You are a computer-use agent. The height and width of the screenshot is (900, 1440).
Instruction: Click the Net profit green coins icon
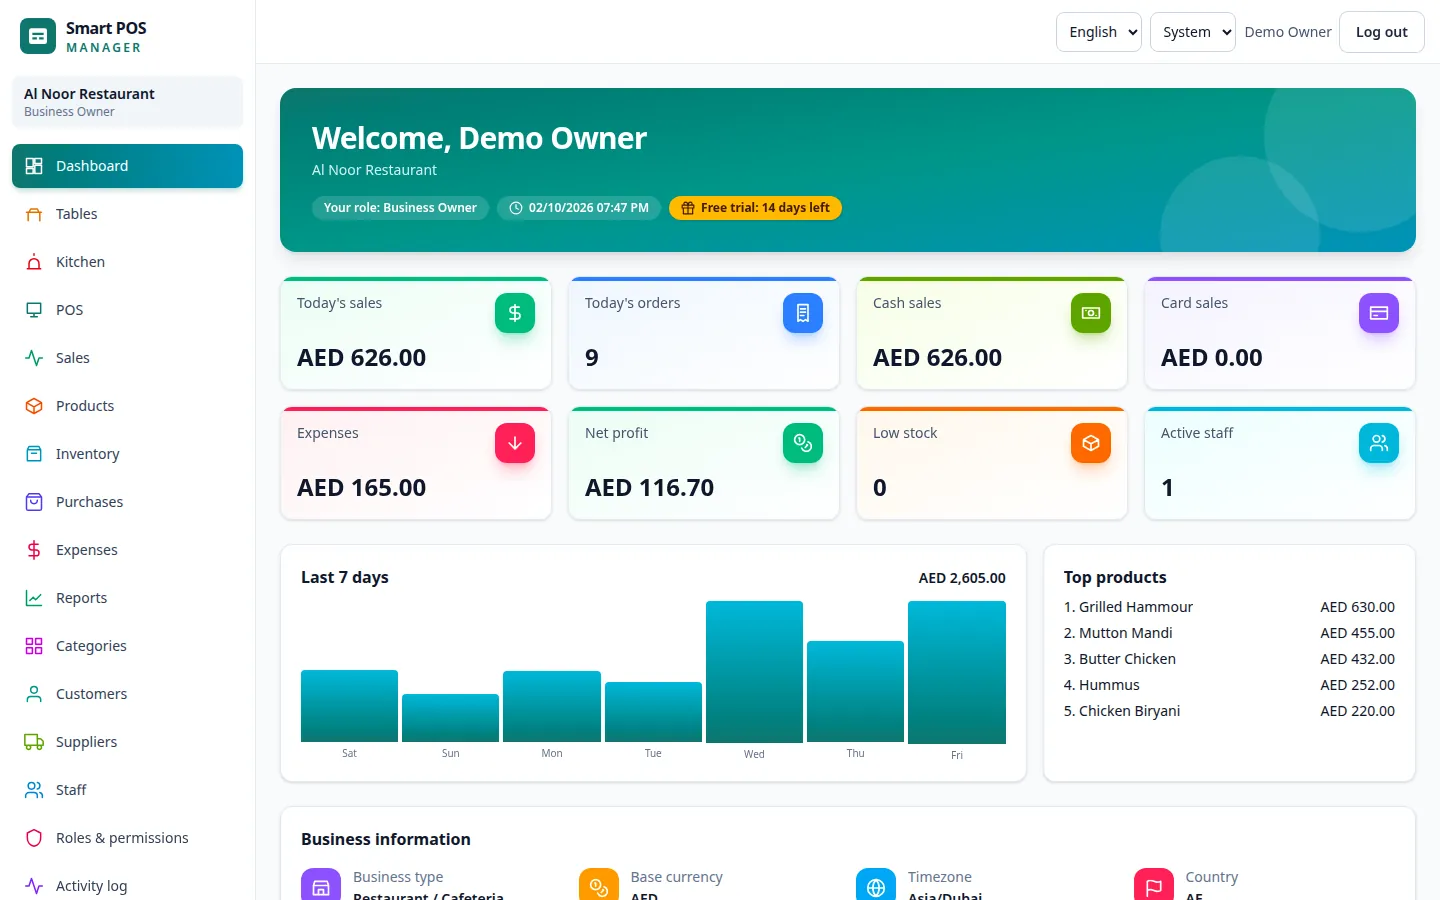[x=803, y=443]
